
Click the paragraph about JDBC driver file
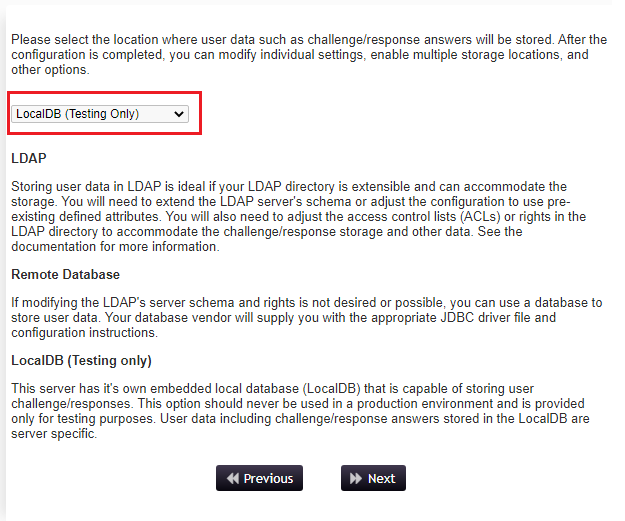[x=307, y=318]
